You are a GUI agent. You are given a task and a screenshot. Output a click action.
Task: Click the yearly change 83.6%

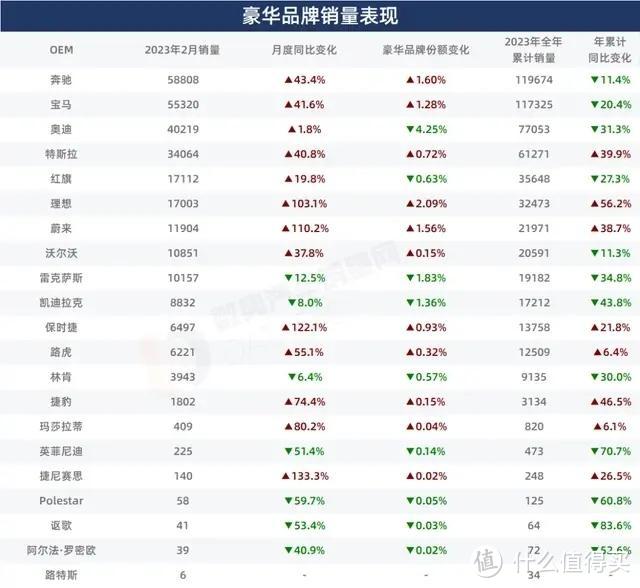pos(611,525)
